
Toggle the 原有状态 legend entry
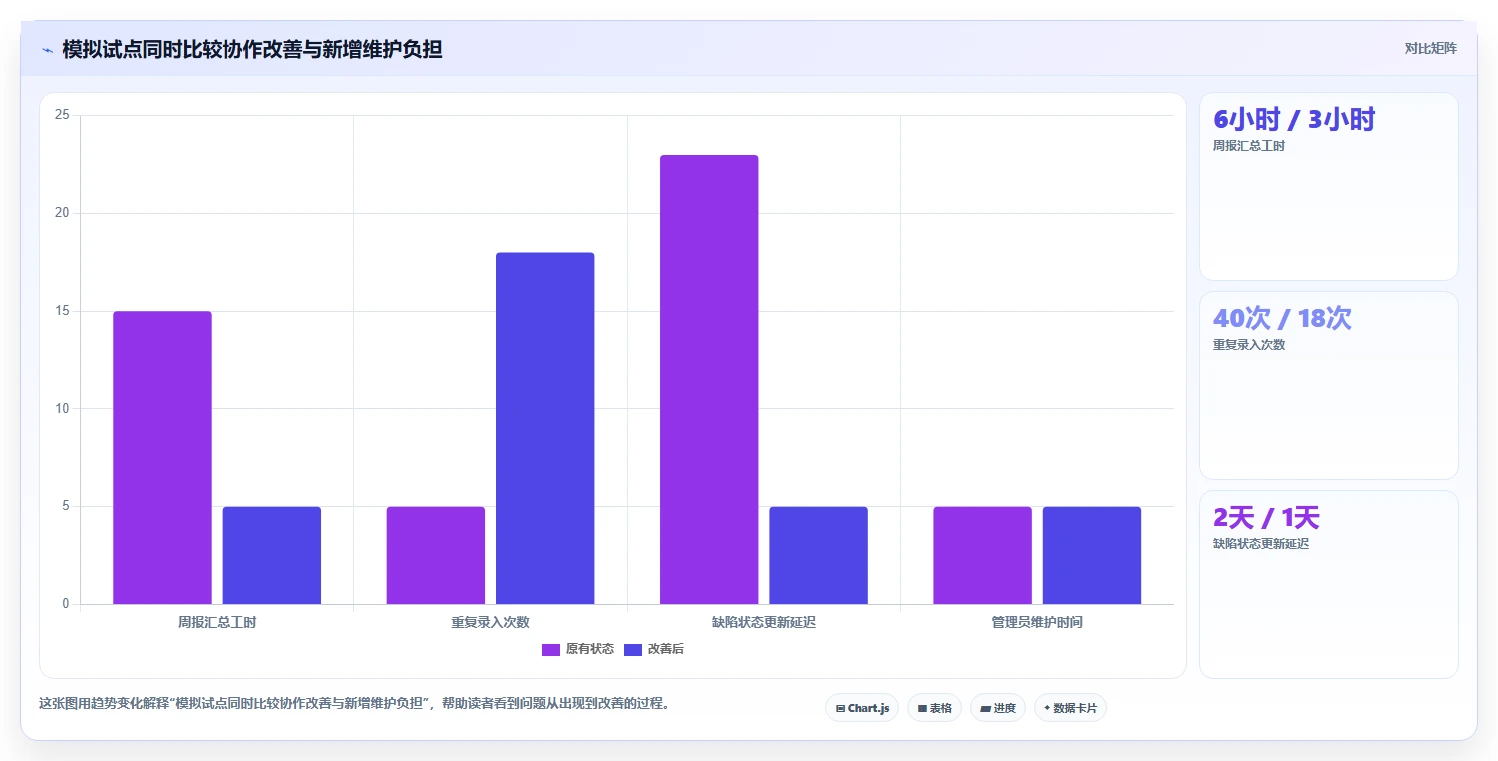pos(578,649)
